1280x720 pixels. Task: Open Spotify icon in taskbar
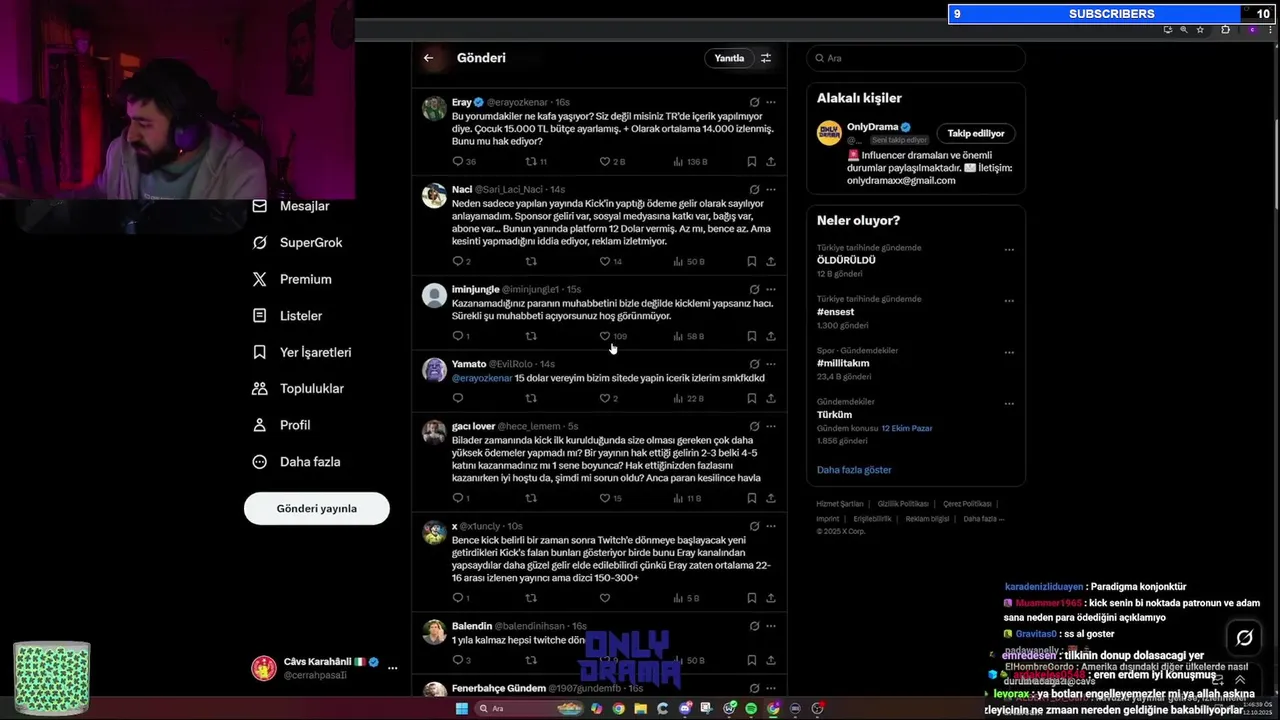pos(751,708)
